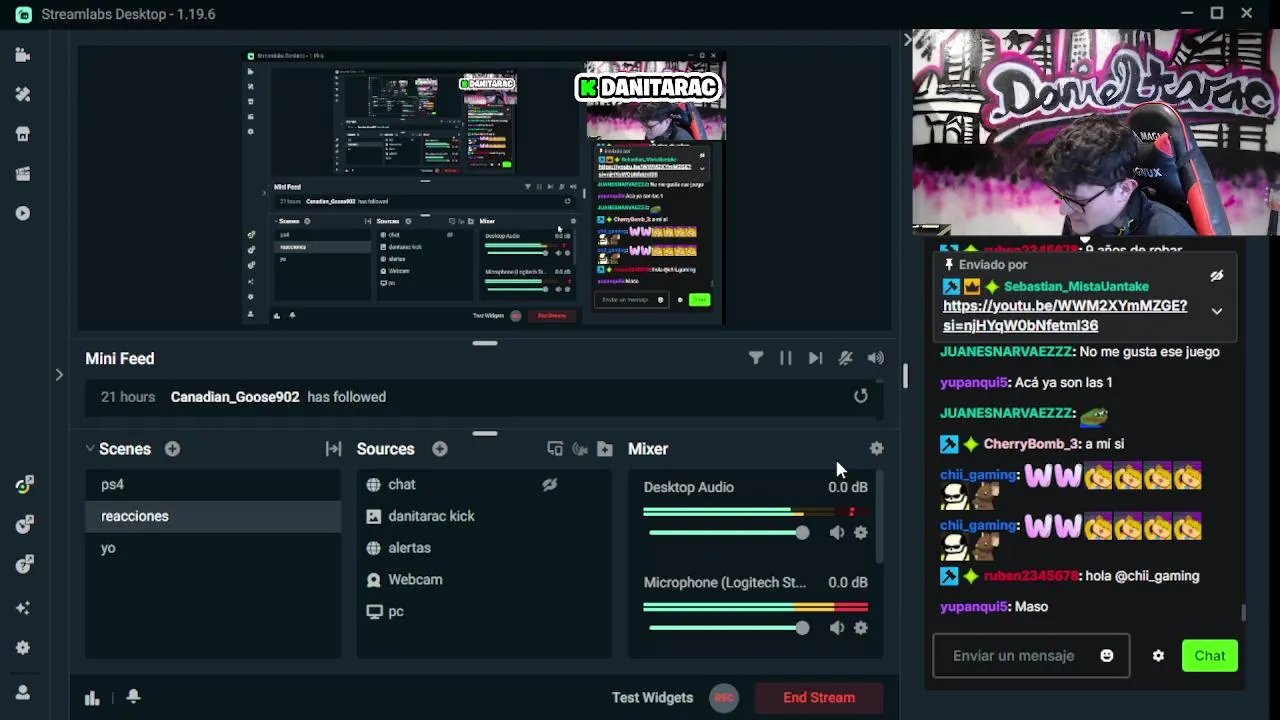Pause the Mini Feed alert queue
The width and height of the screenshot is (1280, 720).
[x=786, y=358]
